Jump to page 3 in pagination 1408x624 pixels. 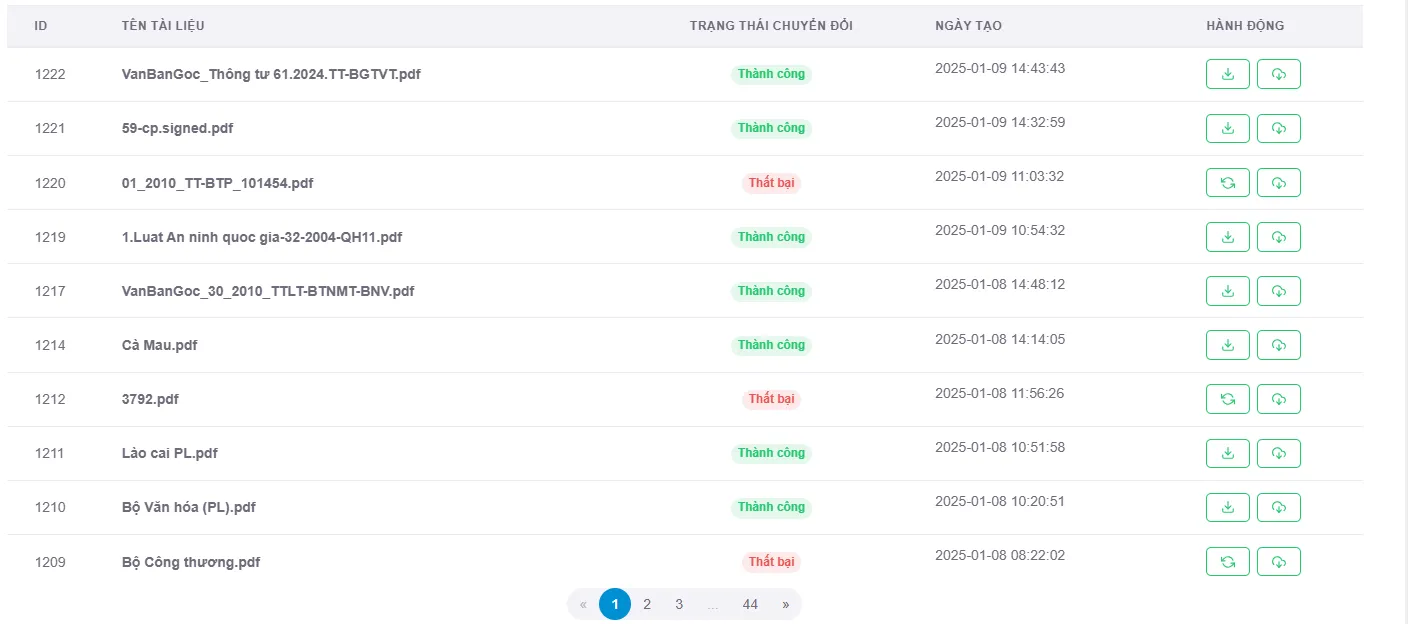tap(679, 604)
